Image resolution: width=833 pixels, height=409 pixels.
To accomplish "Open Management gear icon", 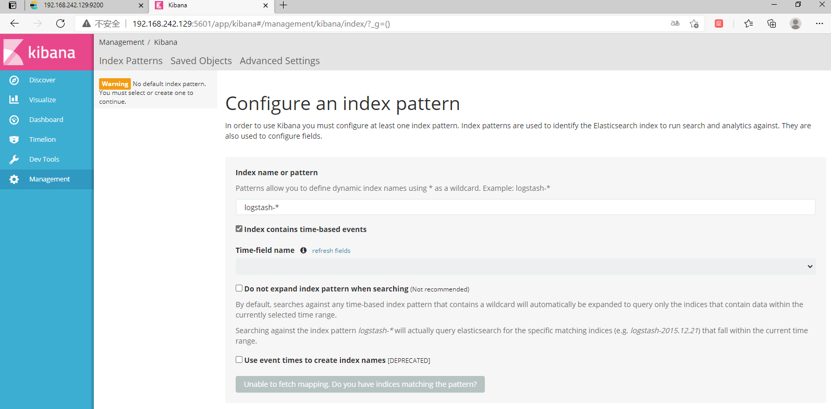I will 14,180.
